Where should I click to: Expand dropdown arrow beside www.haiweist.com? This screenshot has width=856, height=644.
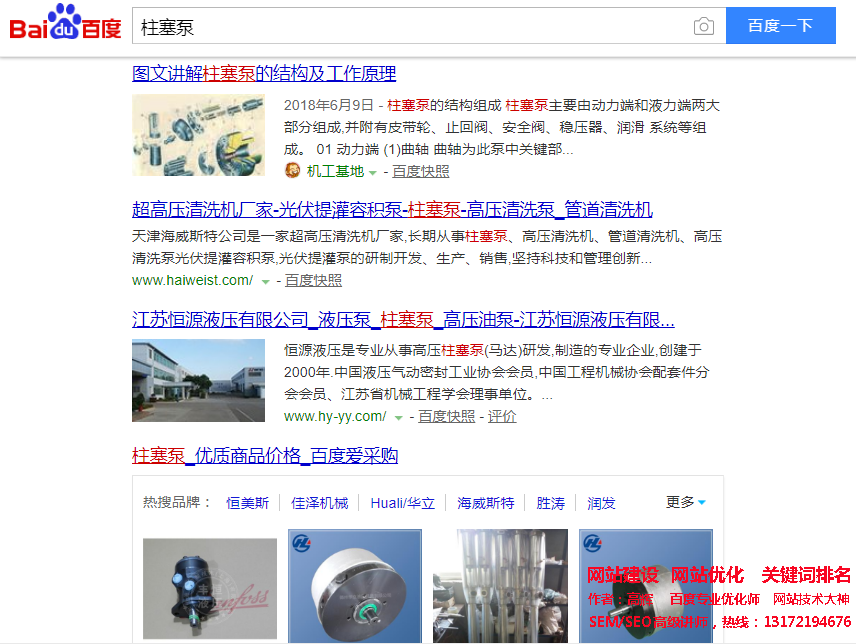(x=265, y=282)
